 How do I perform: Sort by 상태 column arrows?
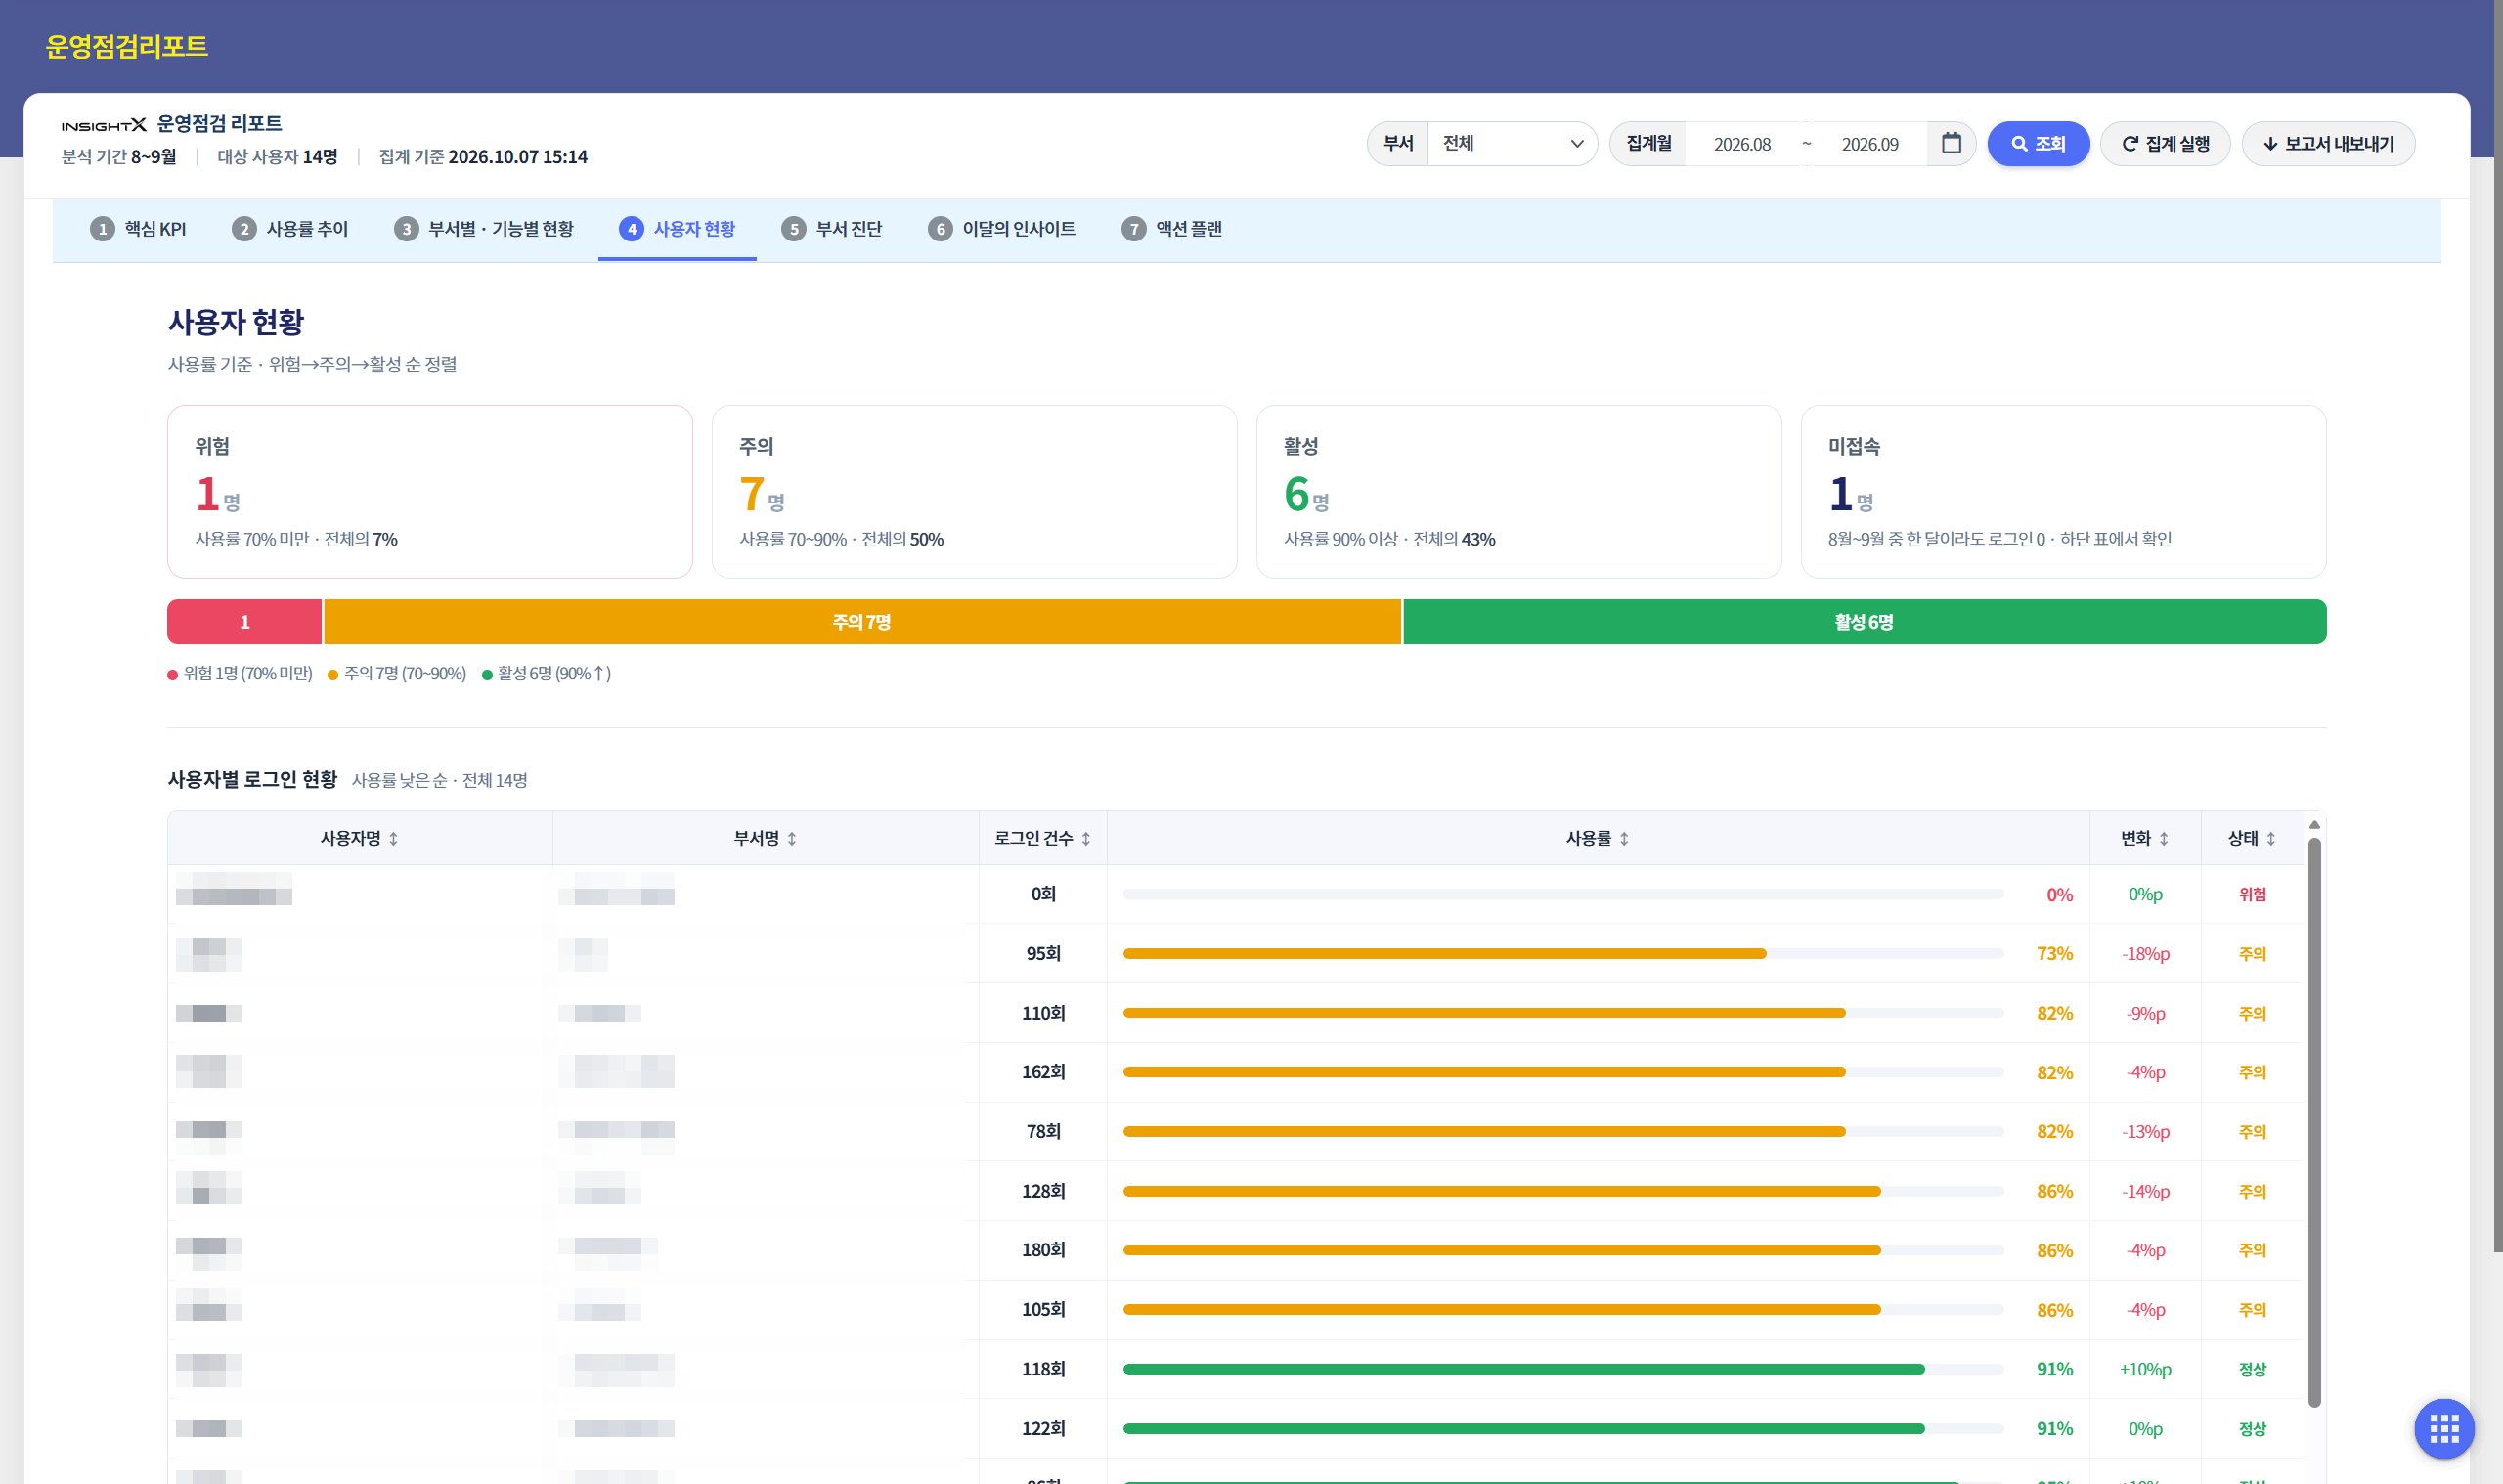tap(2270, 839)
